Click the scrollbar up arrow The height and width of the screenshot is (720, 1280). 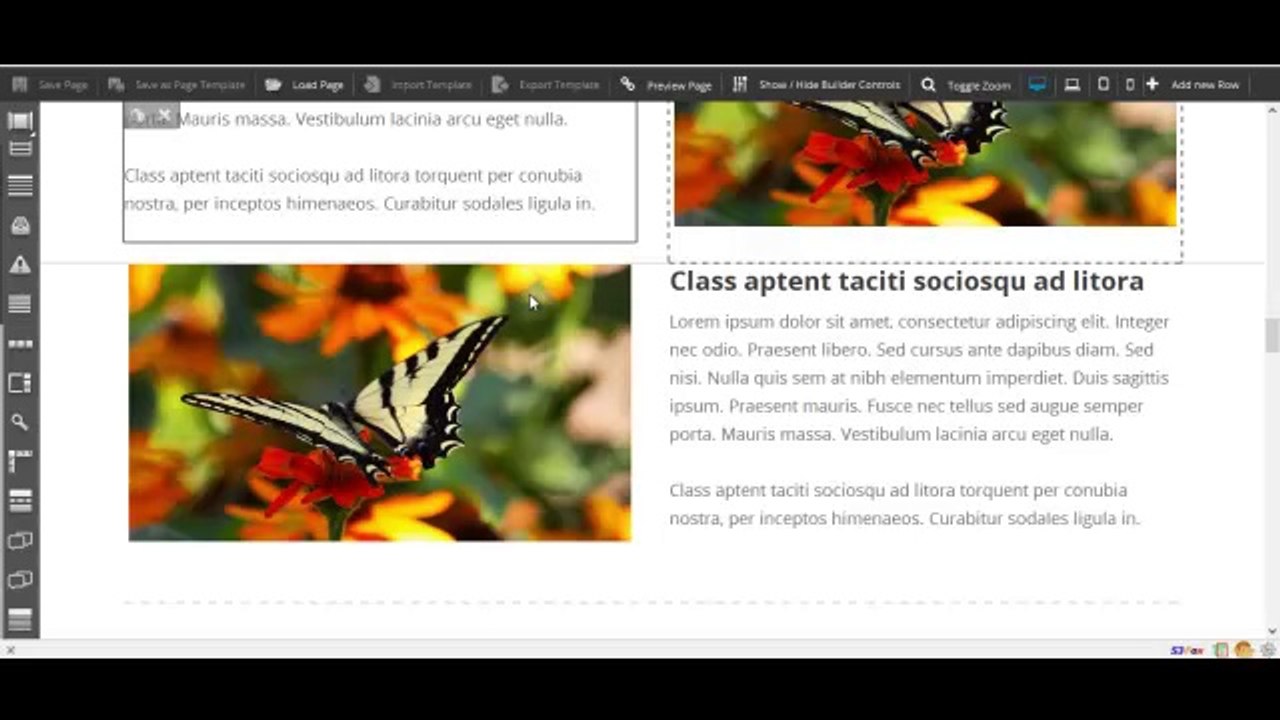point(1272,109)
